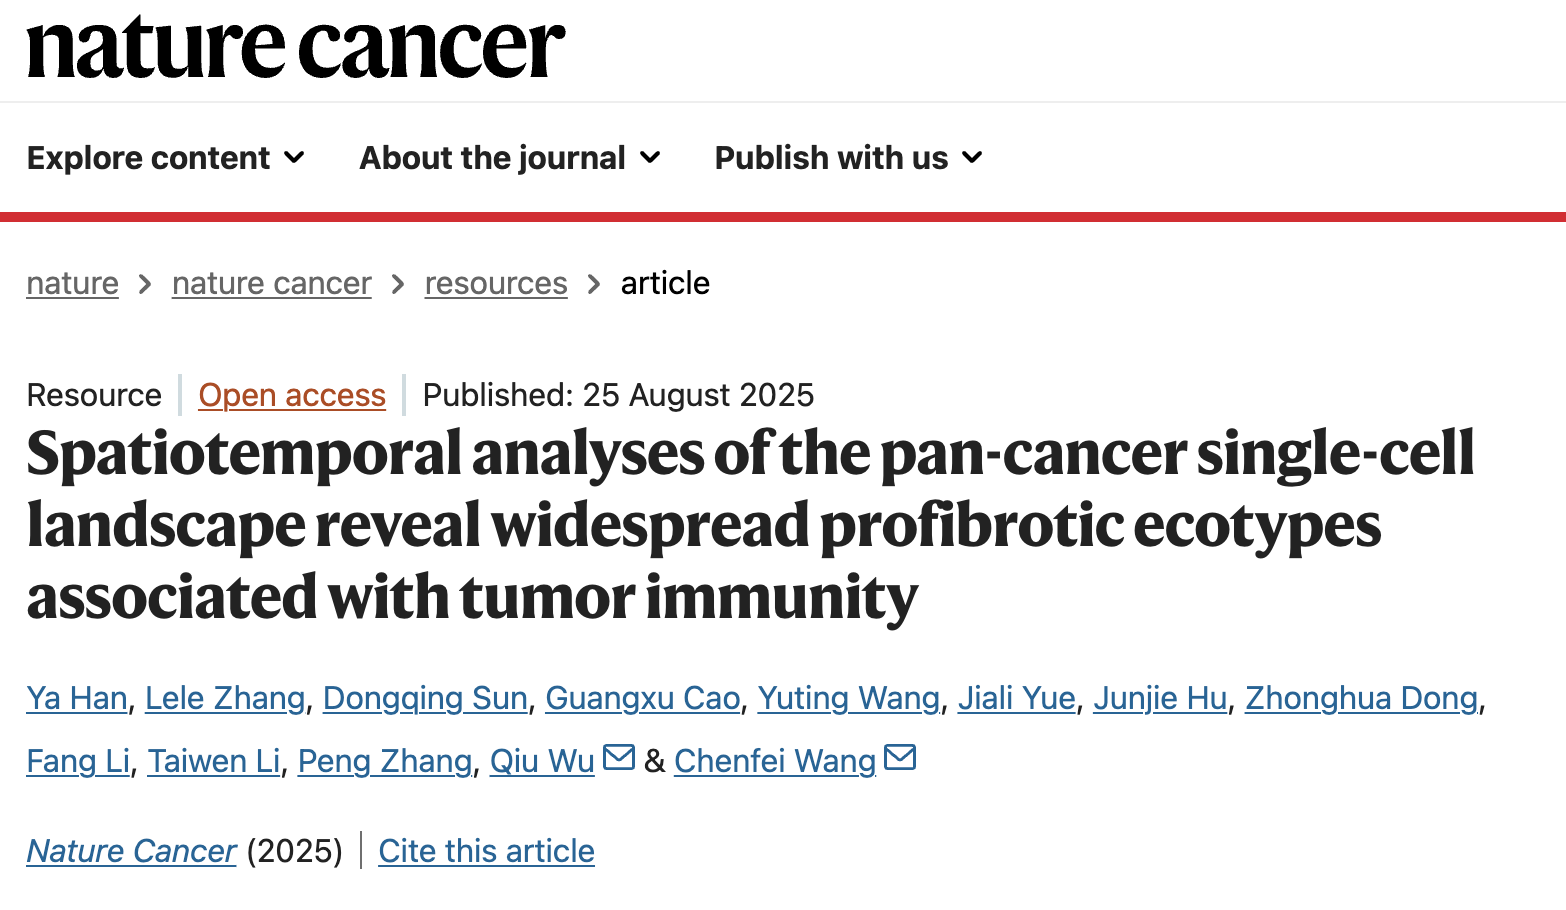View author Ya Han's details

[x=77, y=698]
